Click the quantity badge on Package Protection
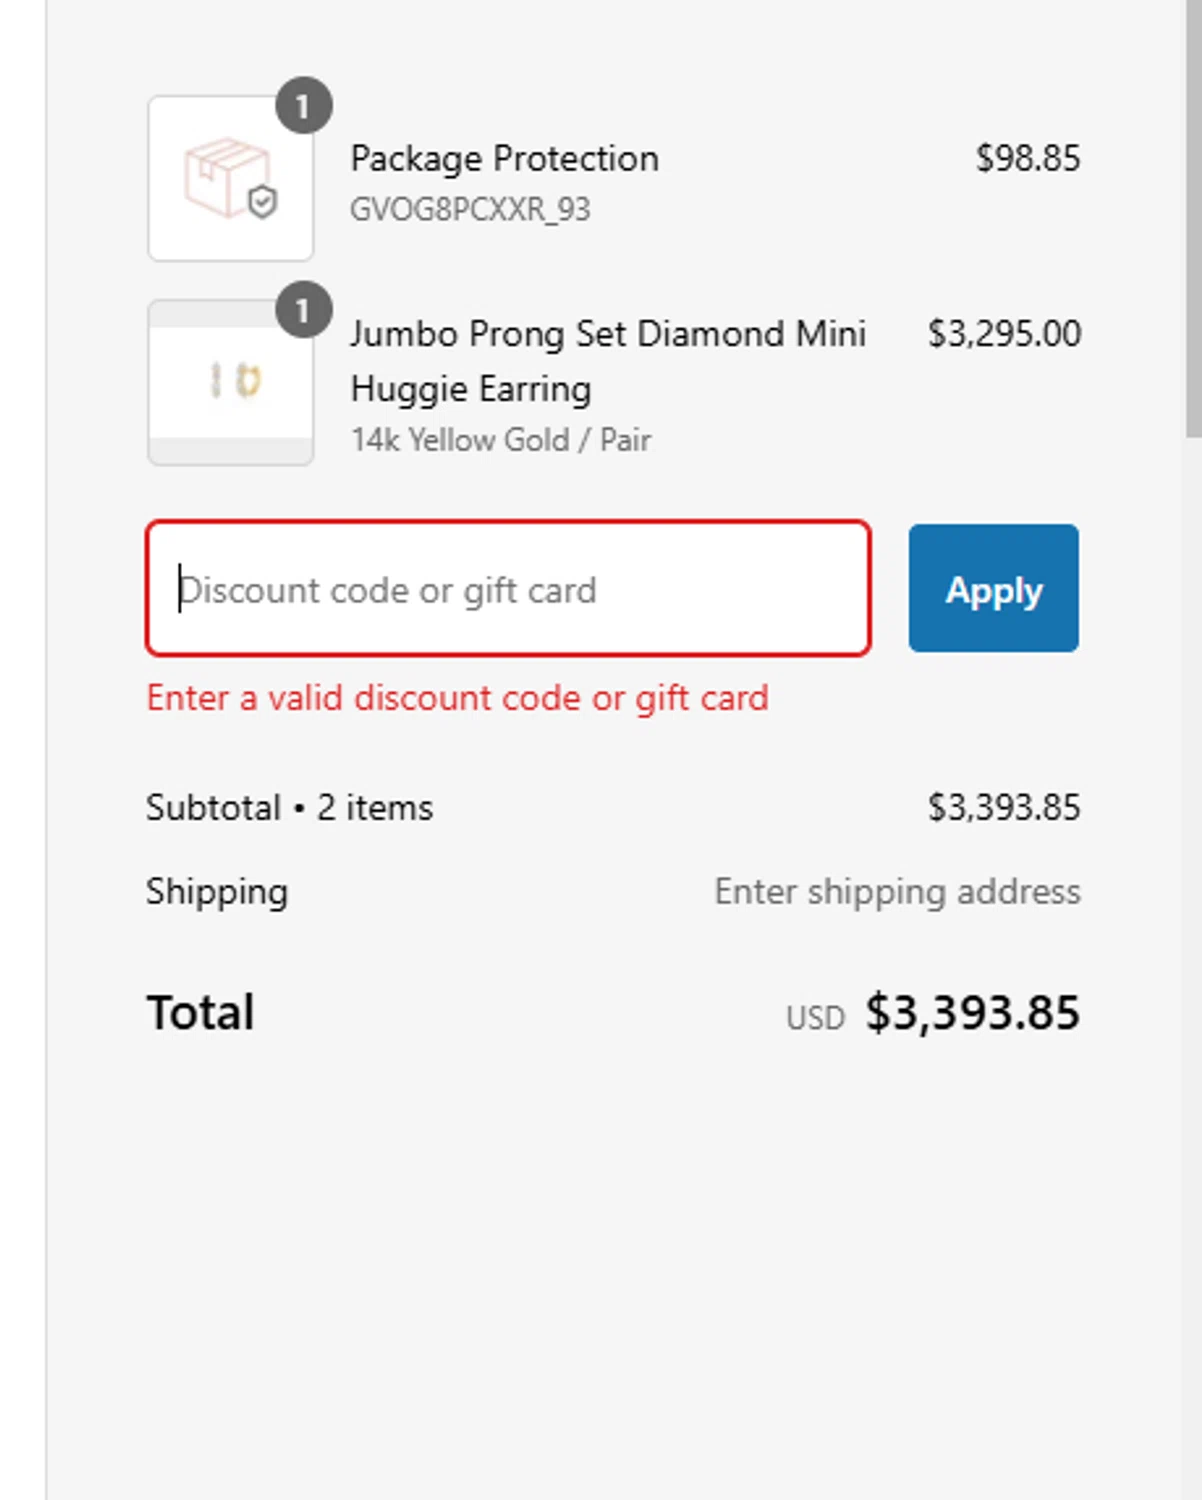1202x1500 pixels. 303,106
